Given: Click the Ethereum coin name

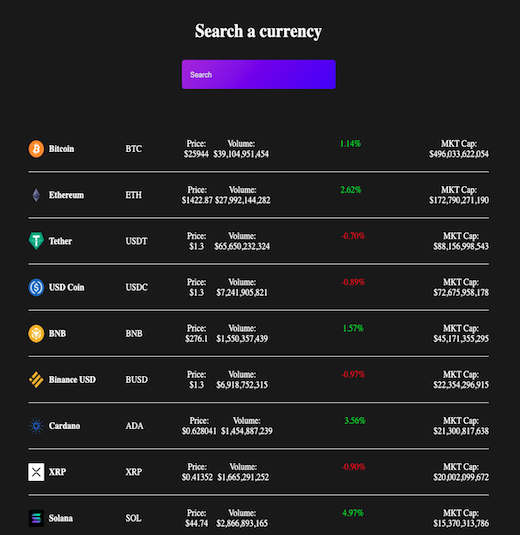Looking at the screenshot, I should click(x=66, y=195).
